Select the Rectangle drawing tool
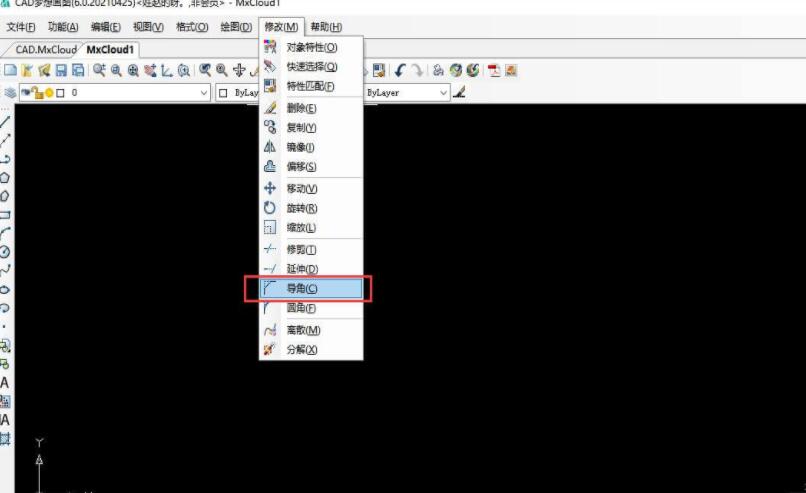The width and height of the screenshot is (806, 493). [6, 214]
